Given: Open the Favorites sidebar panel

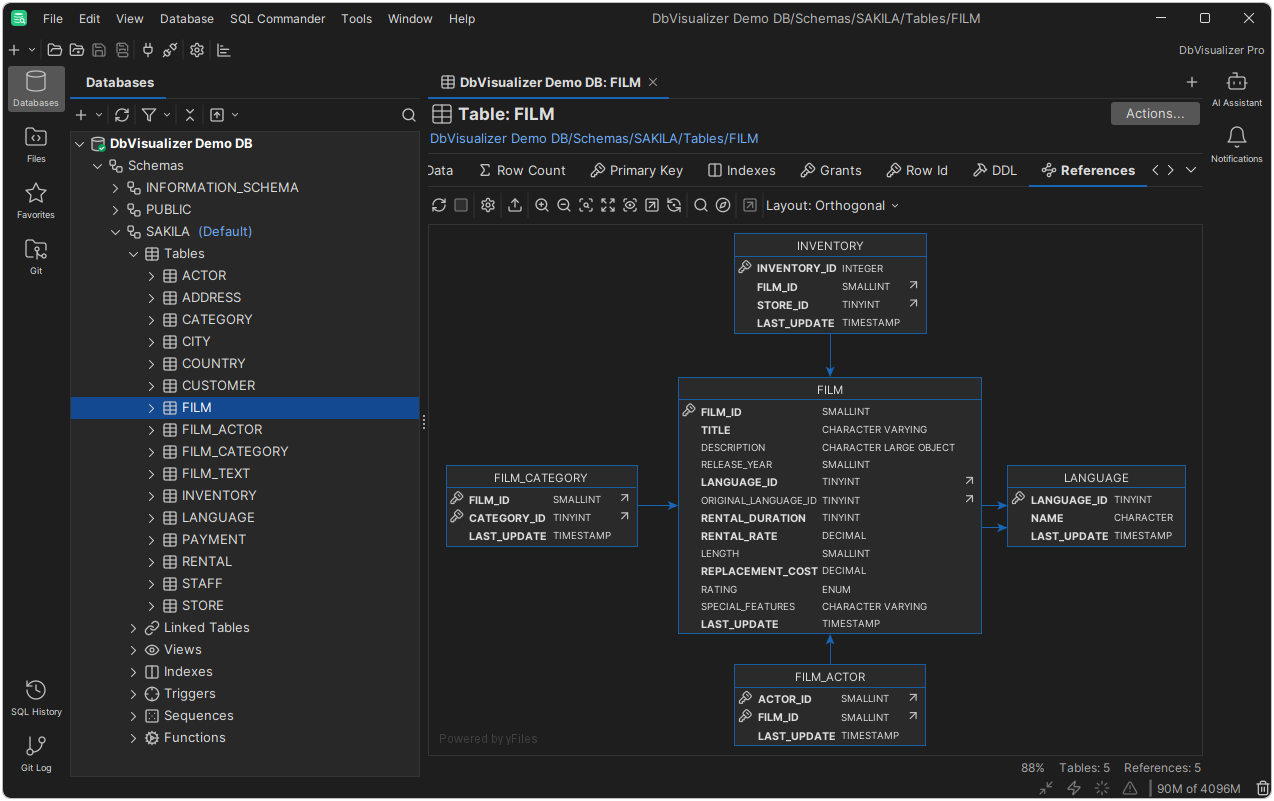Looking at the screenshot, I should tap(36, 200).
